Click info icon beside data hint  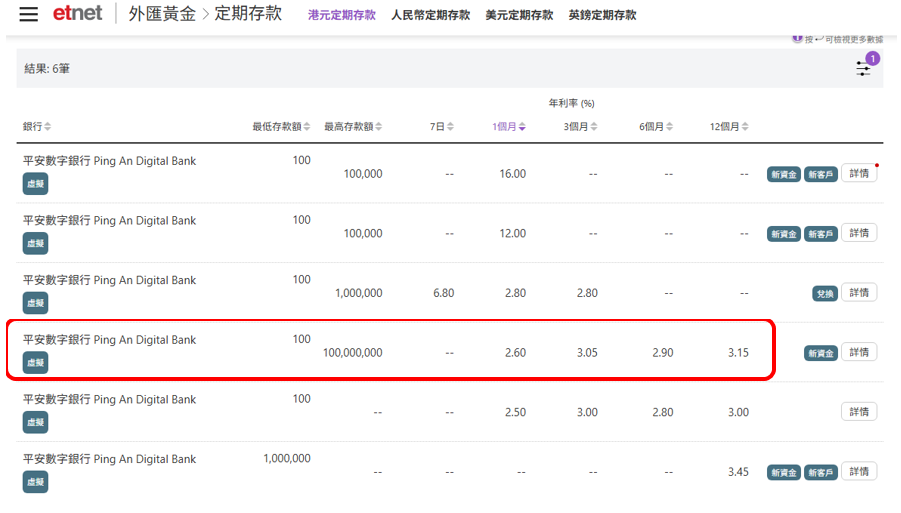[x=797, y=38]
